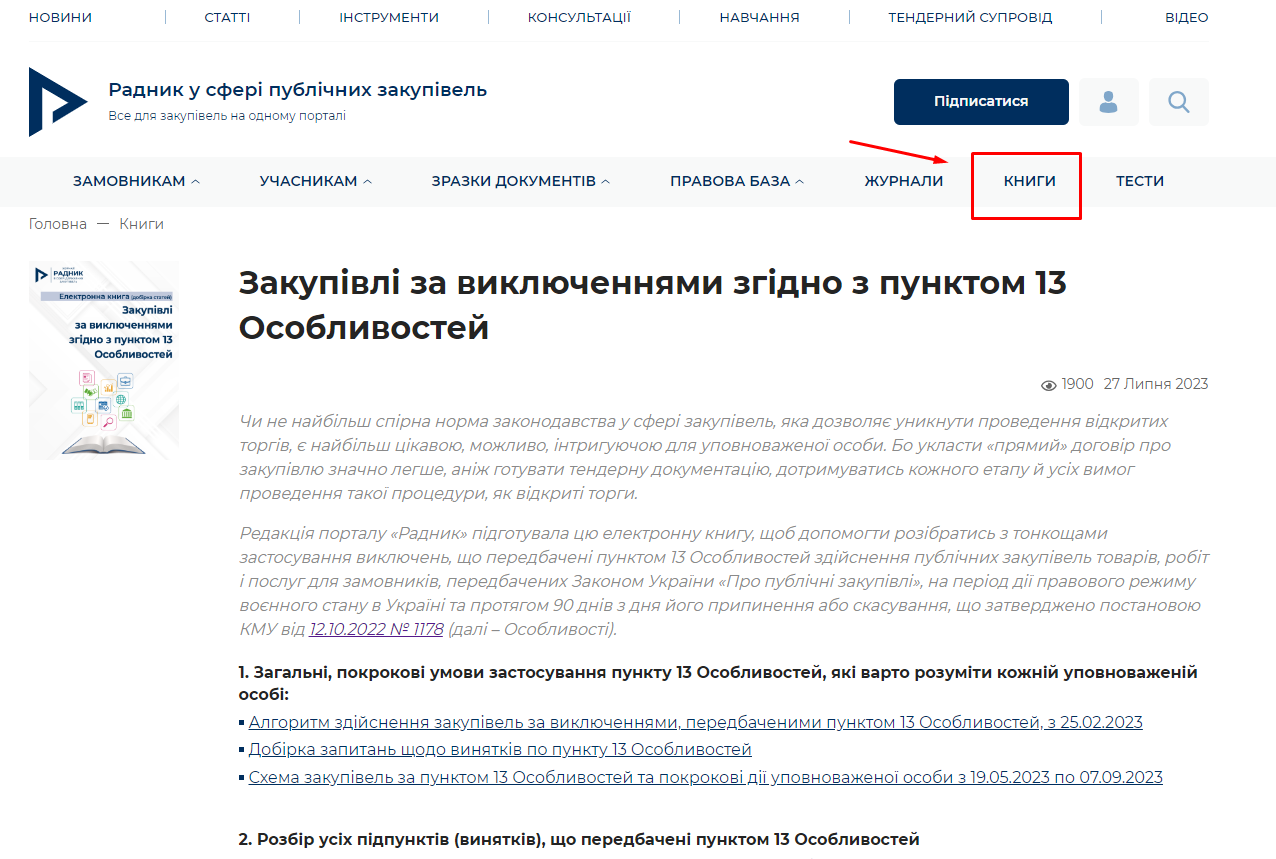This screenshot has width=1276, height=859.
Task: Go to the ТЕСТИ section
Action: (x=1140, y=182)
